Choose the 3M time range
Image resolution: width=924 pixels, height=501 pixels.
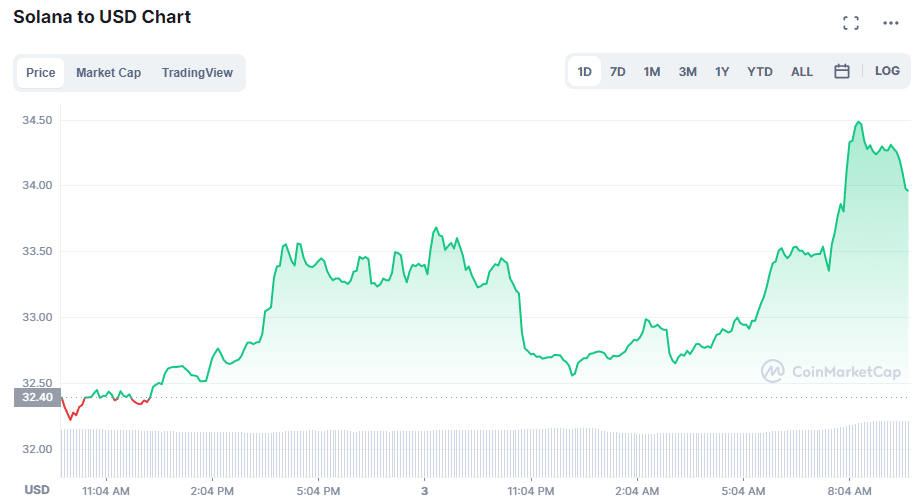[x=688, y=72]
